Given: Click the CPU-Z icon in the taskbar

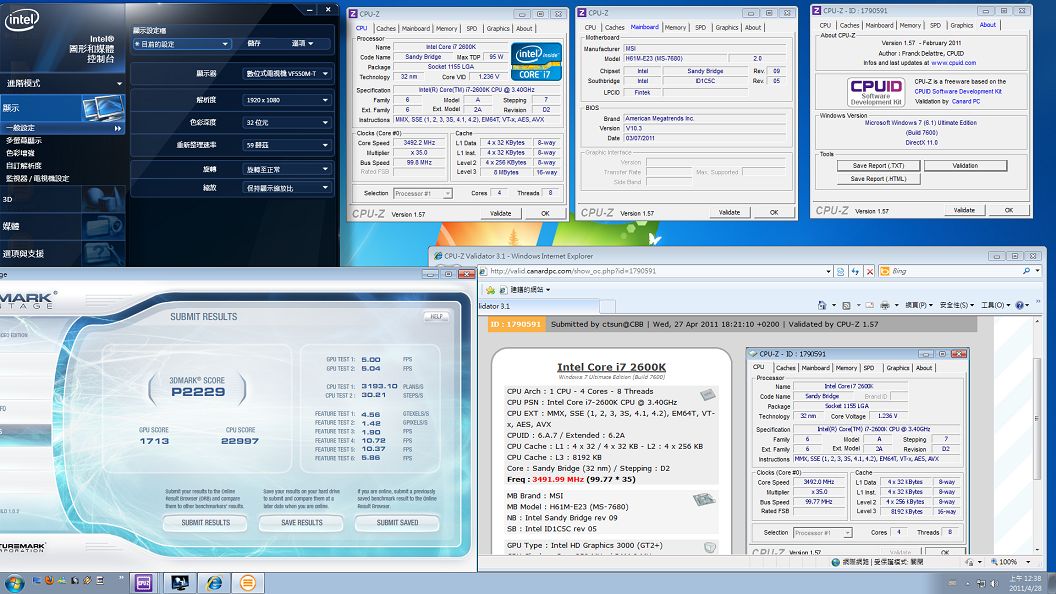Looking at the screenshot, I should click(143, 583).
